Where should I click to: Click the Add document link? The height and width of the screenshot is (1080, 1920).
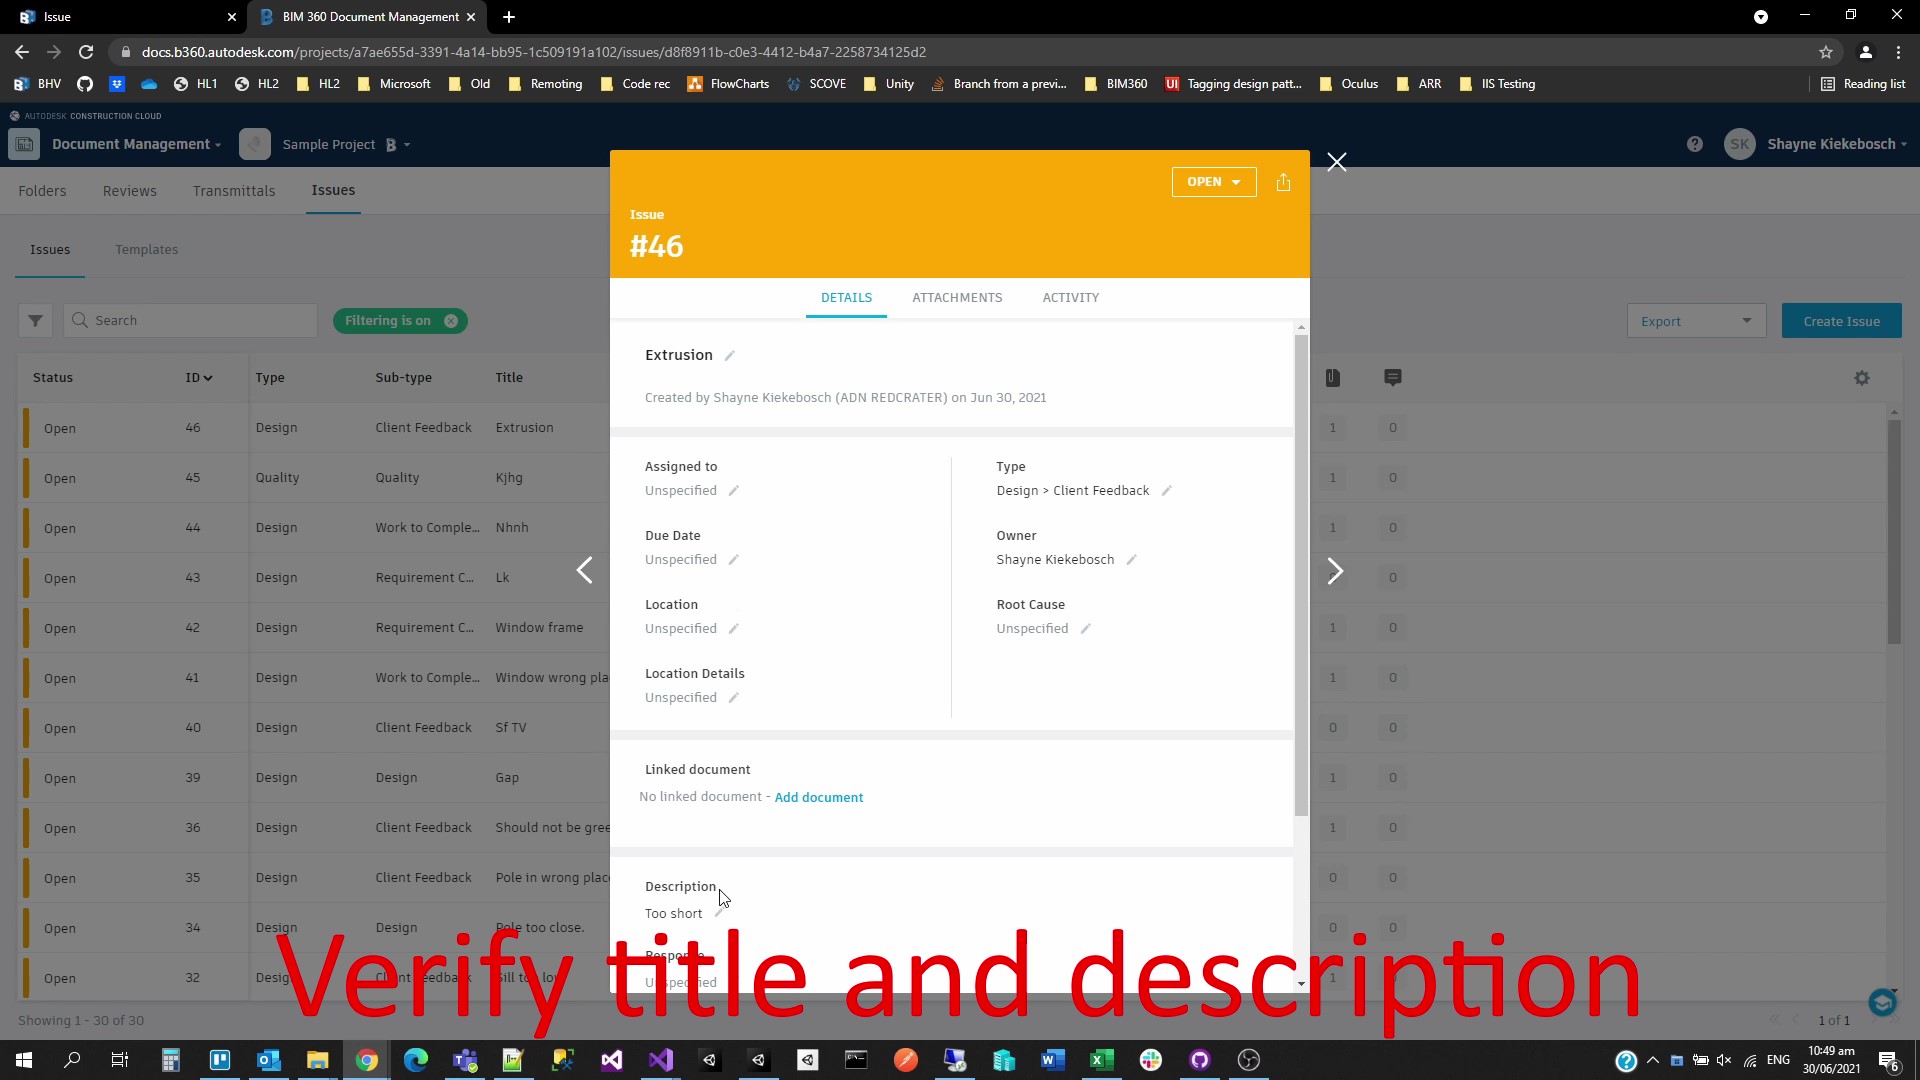click(818, 797)
